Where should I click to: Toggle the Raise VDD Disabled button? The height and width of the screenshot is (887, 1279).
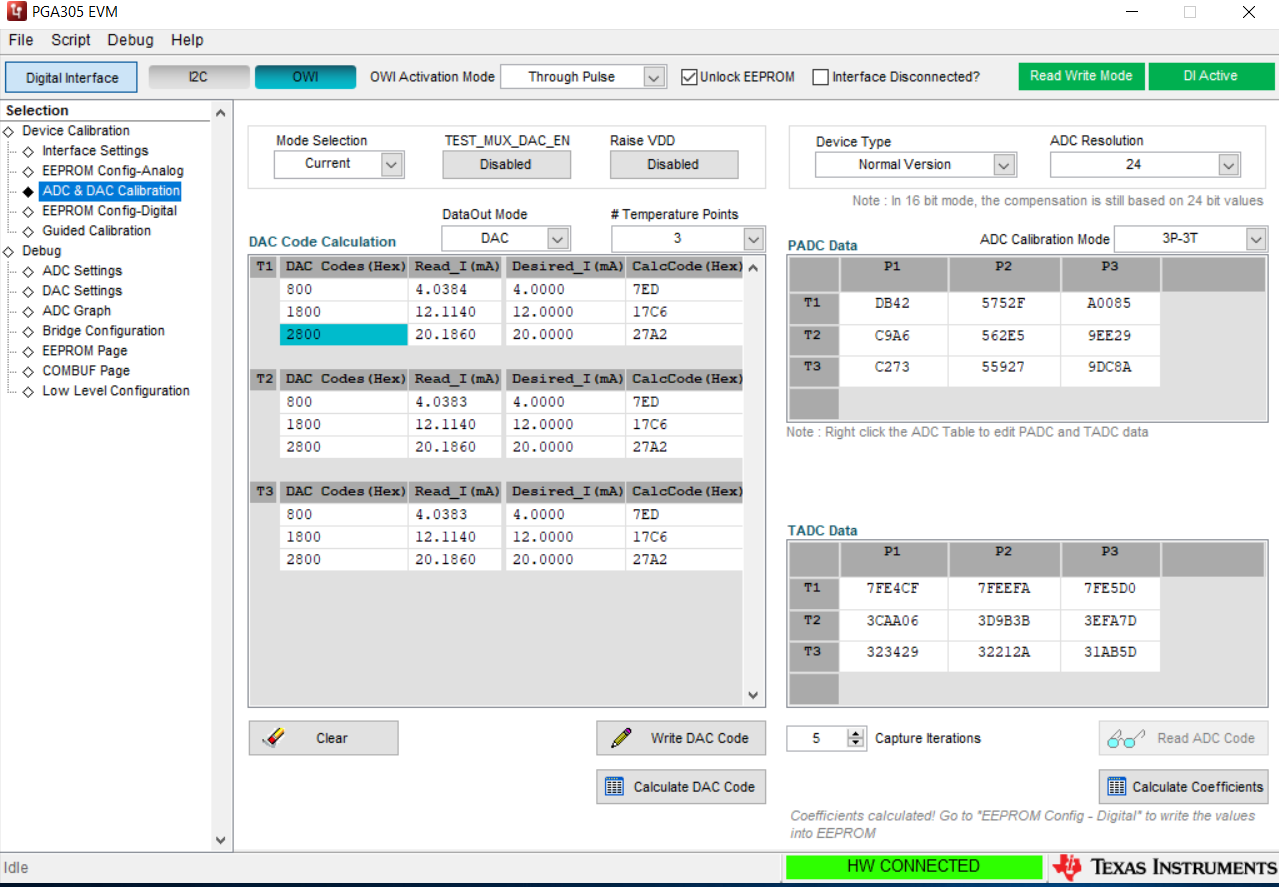(673, 164)
